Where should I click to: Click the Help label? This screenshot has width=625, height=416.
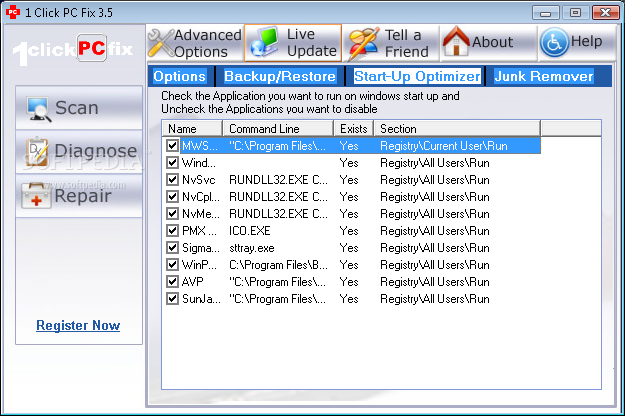tap(586, 41)
